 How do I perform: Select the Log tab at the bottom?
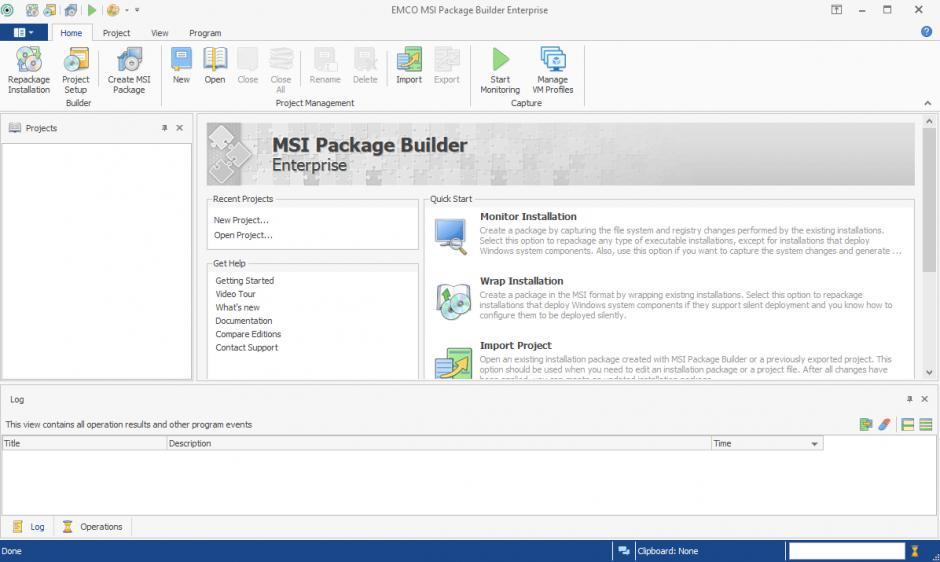tap(28, 527)
